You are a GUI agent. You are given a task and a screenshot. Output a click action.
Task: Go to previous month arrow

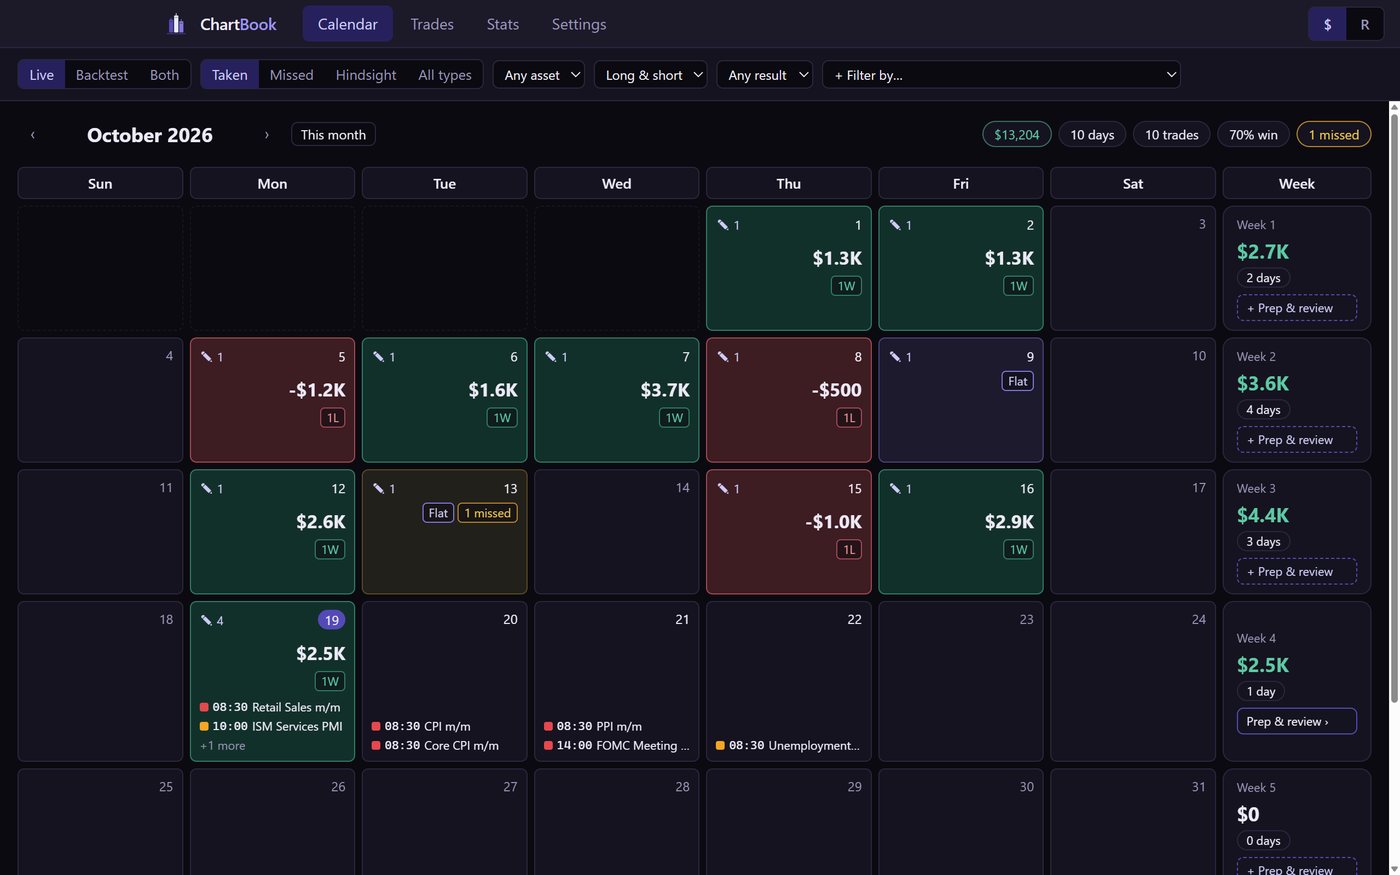point(32,135)
